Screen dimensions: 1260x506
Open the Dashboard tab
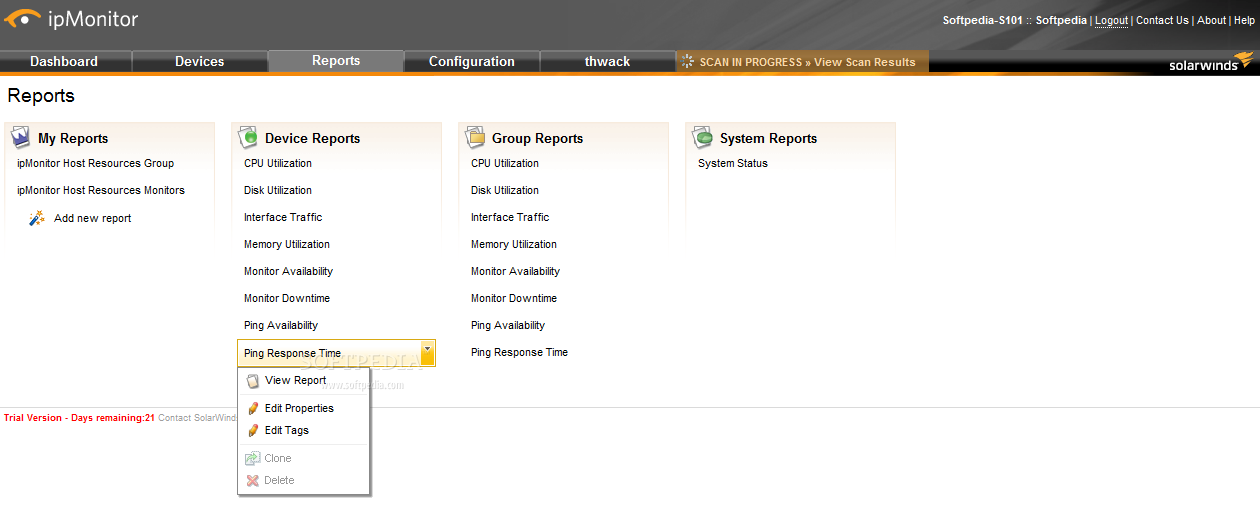coord(64,61)
